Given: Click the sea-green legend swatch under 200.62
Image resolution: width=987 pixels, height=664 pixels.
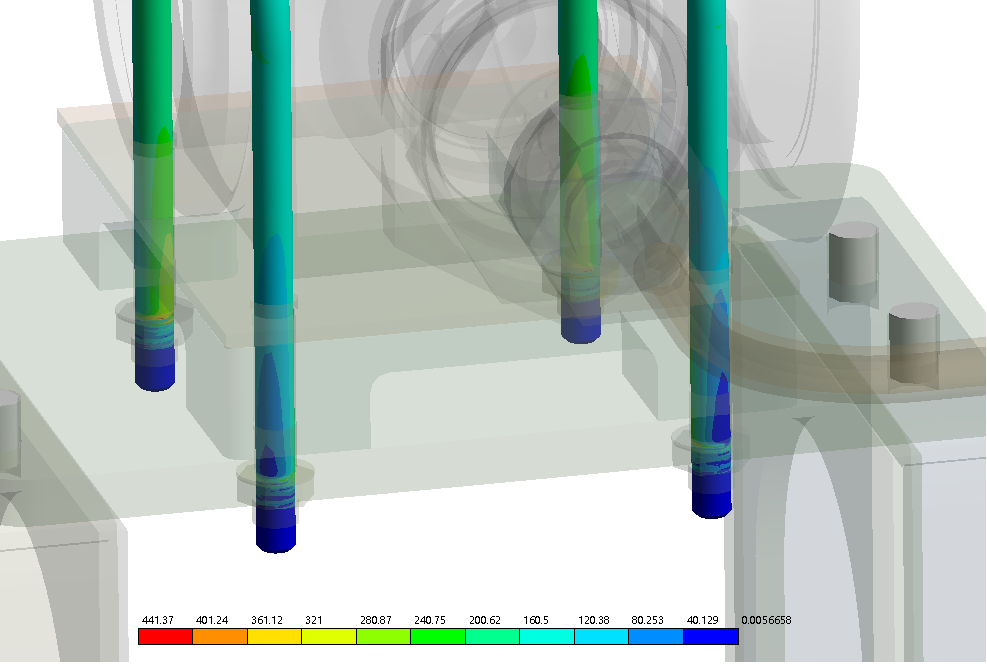Looking at the screenshot, I should [493, 636].
